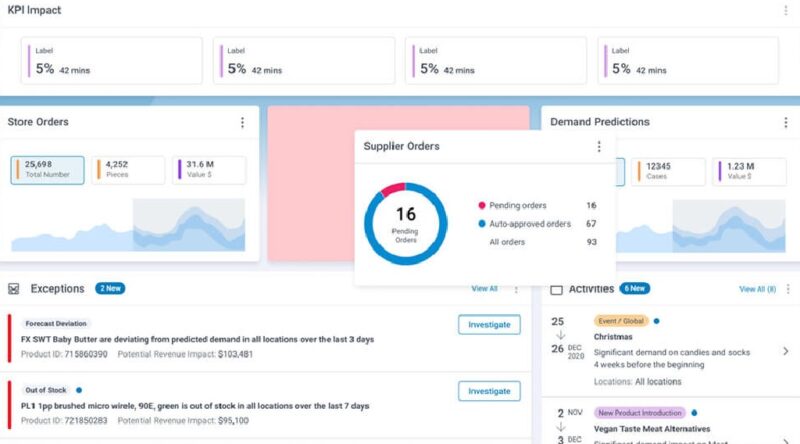Open Supplier Orders options menu

tap(599, 147)
